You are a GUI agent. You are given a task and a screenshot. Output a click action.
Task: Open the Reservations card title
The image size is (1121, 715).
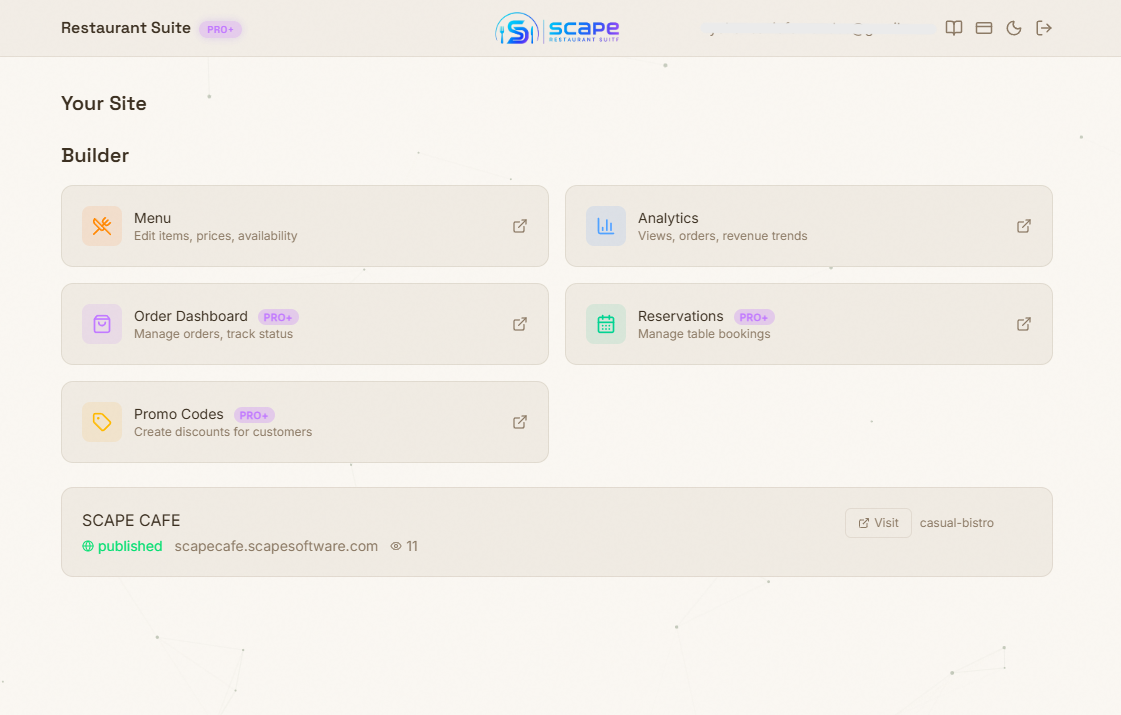(681, 316)
